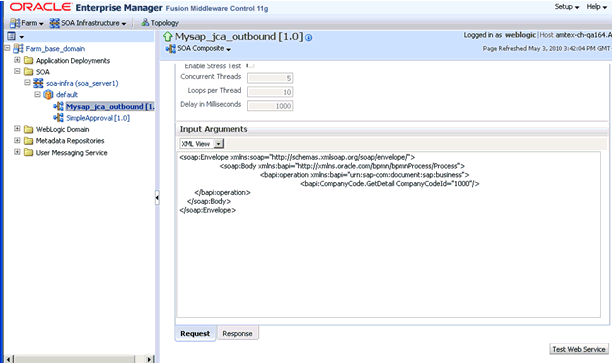The height and width of the screenshot is (363, 612).
Task: Collapse the SOA folder node
Action: click(x=17, y=71)
